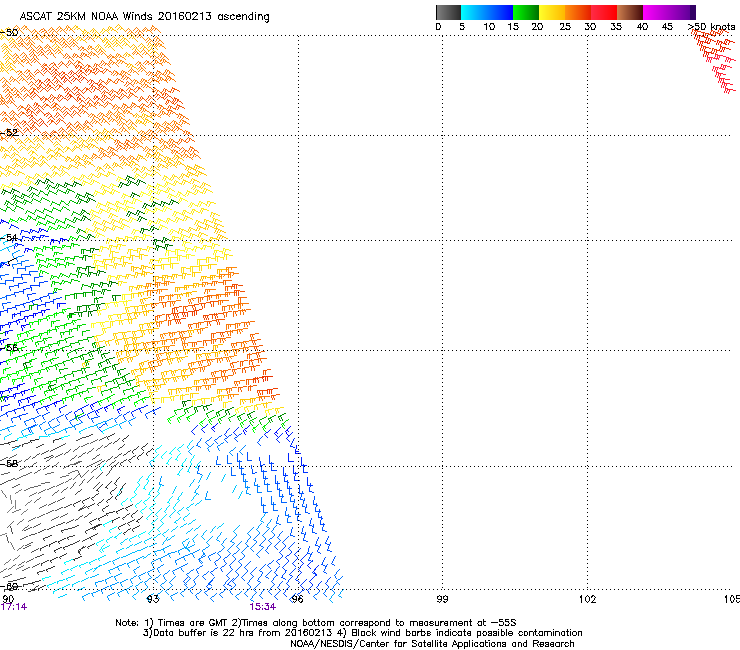Viewport: 740px width, 650px height.
Task: Click the legend value '40'
Action: [642, 27]
